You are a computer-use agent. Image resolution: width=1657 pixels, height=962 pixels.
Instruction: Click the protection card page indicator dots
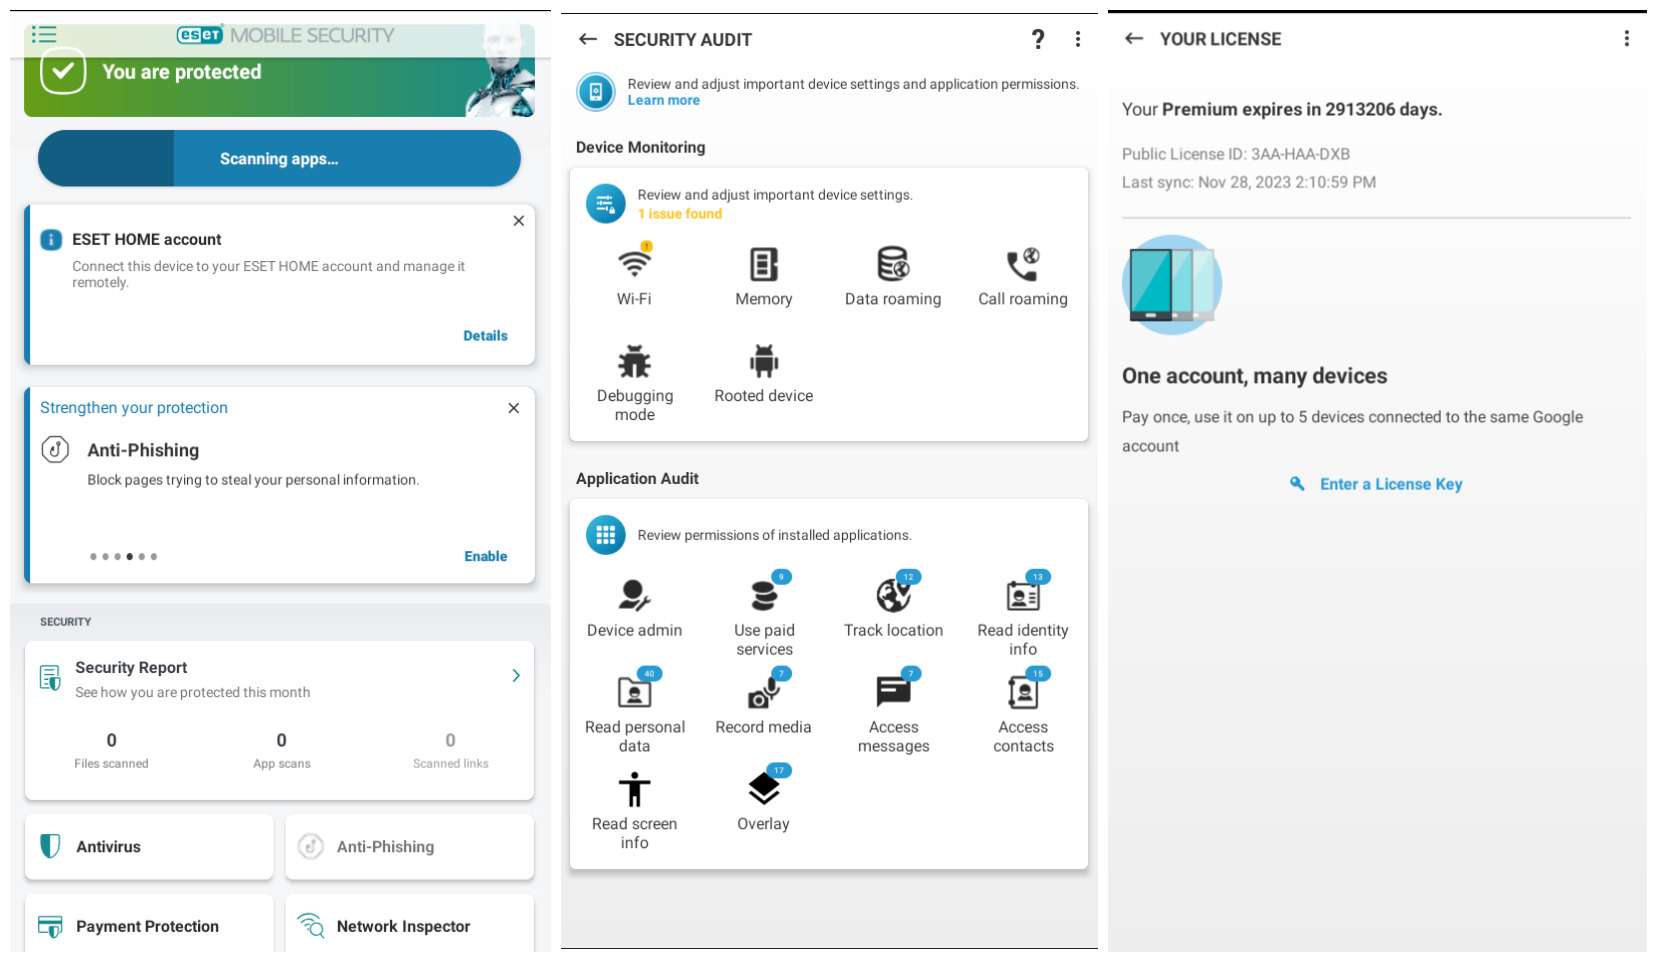click(x=124, y=557)
